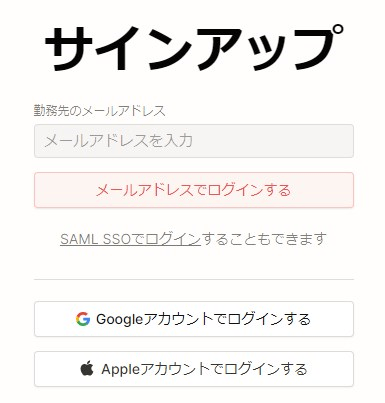
Task: Sign in with Googleアカウントでログインする
Action: pos(194,319)
